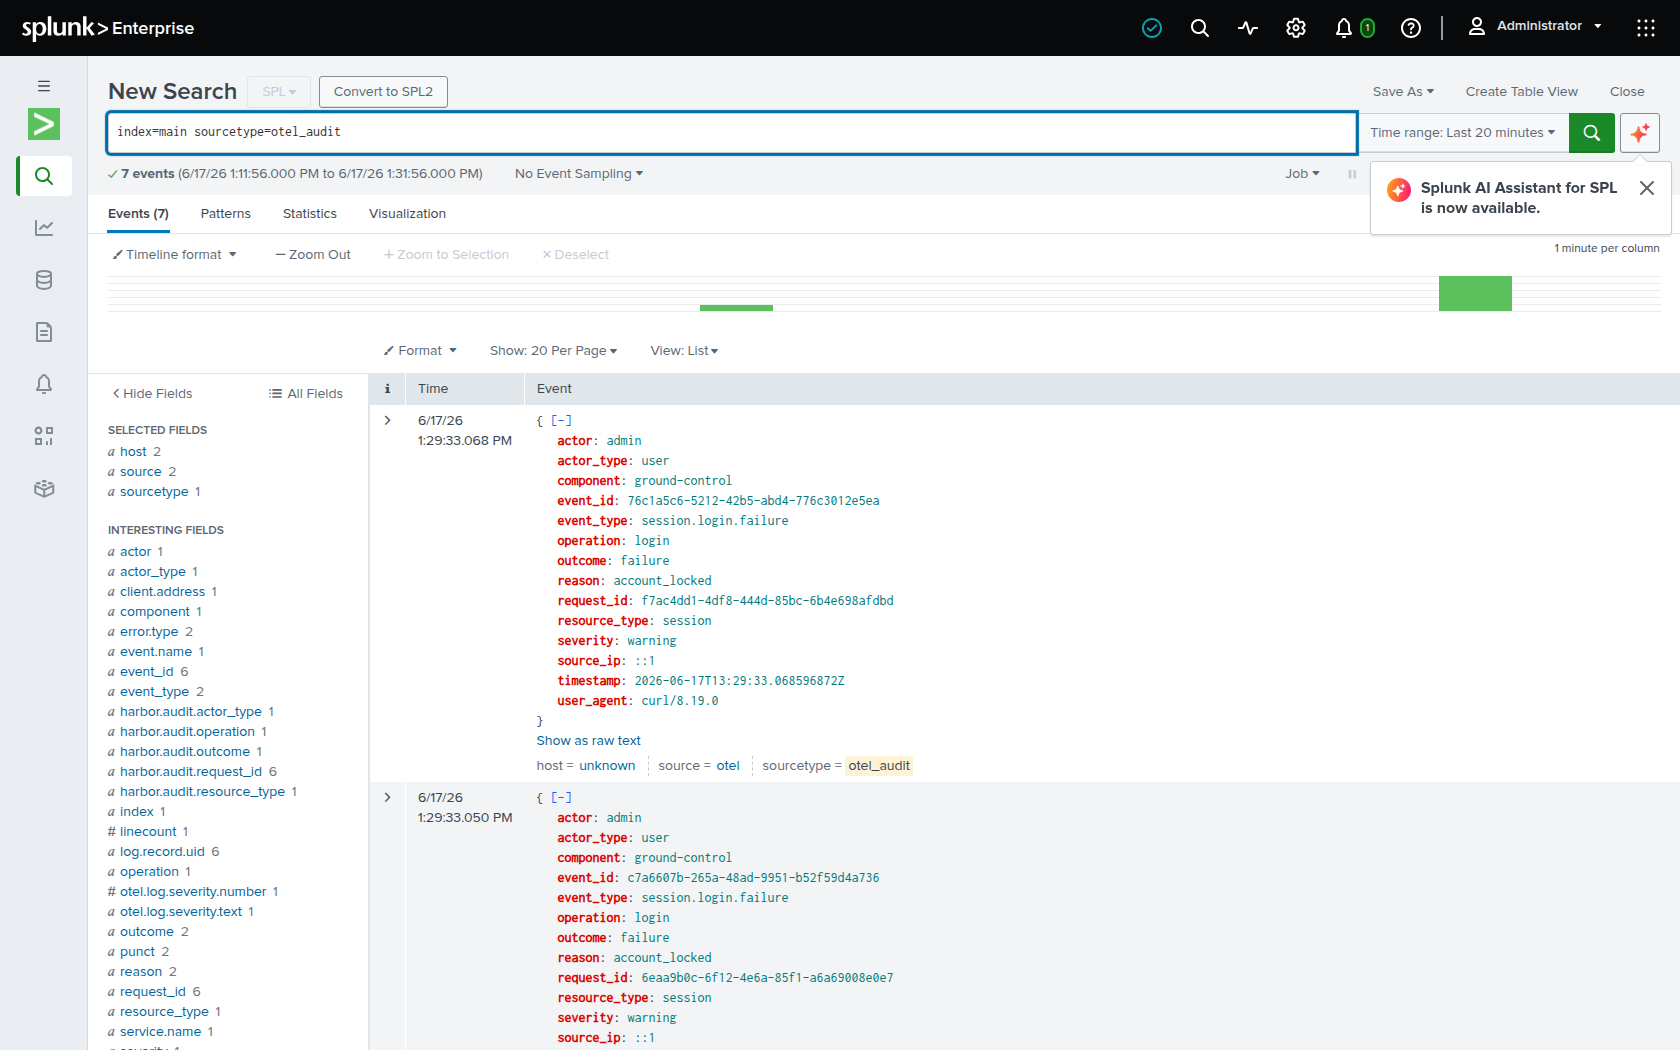Click the search query input field
The width and height of the screenshot is (1680, 1050).
731,133
